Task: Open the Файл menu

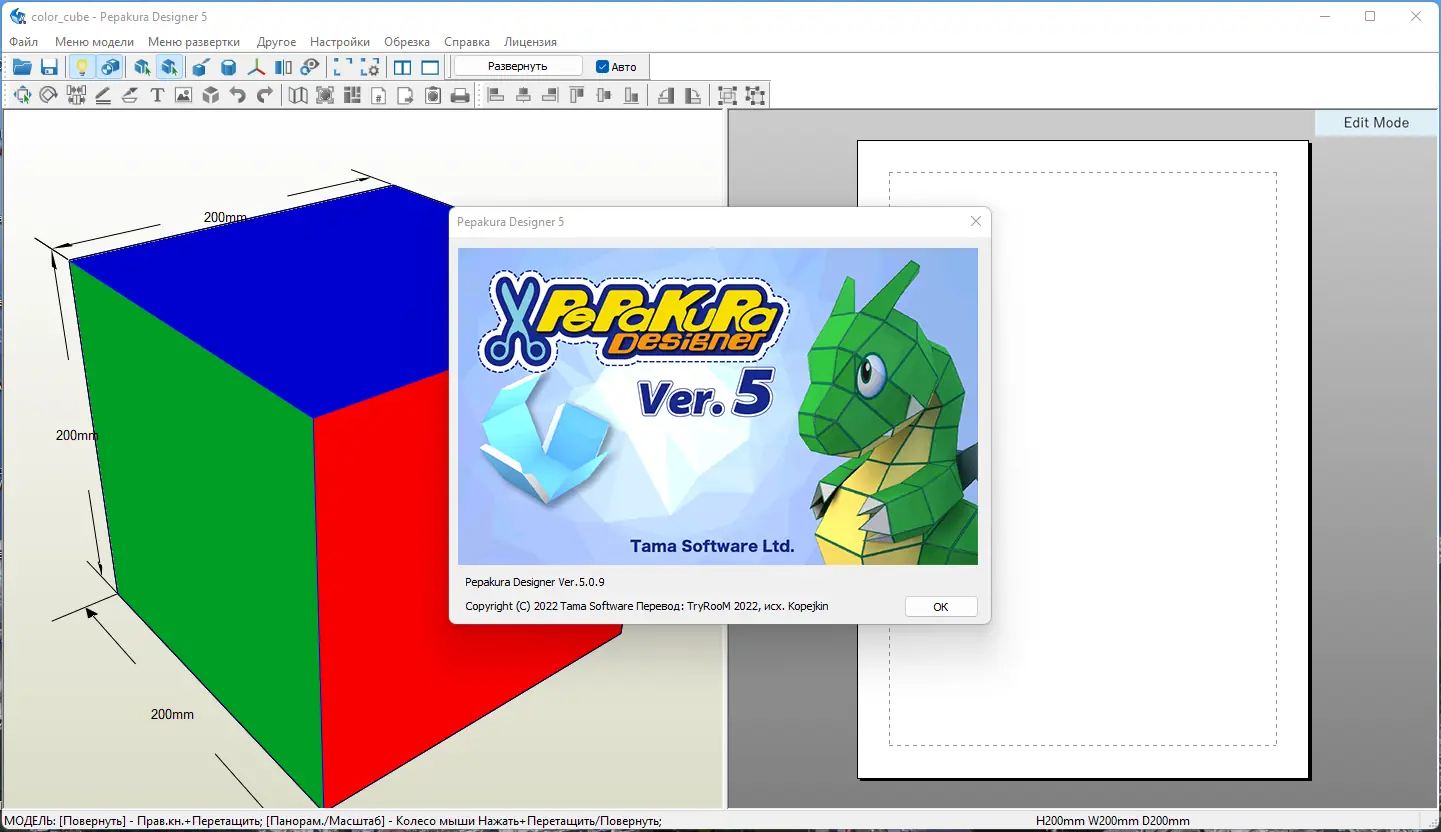Action: (x=22, y=42)
